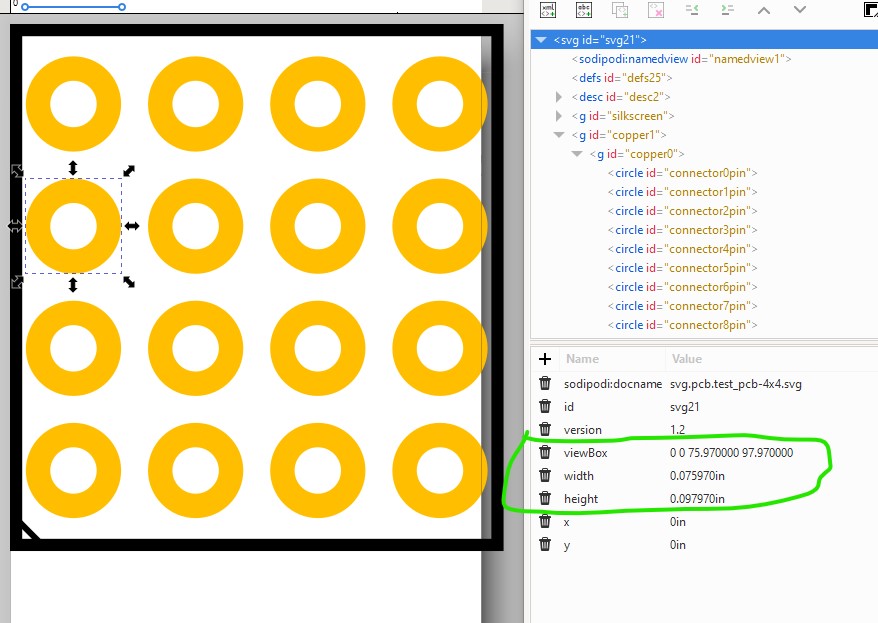Delete the sodipodi:docname attribute

tap(545, 384)
